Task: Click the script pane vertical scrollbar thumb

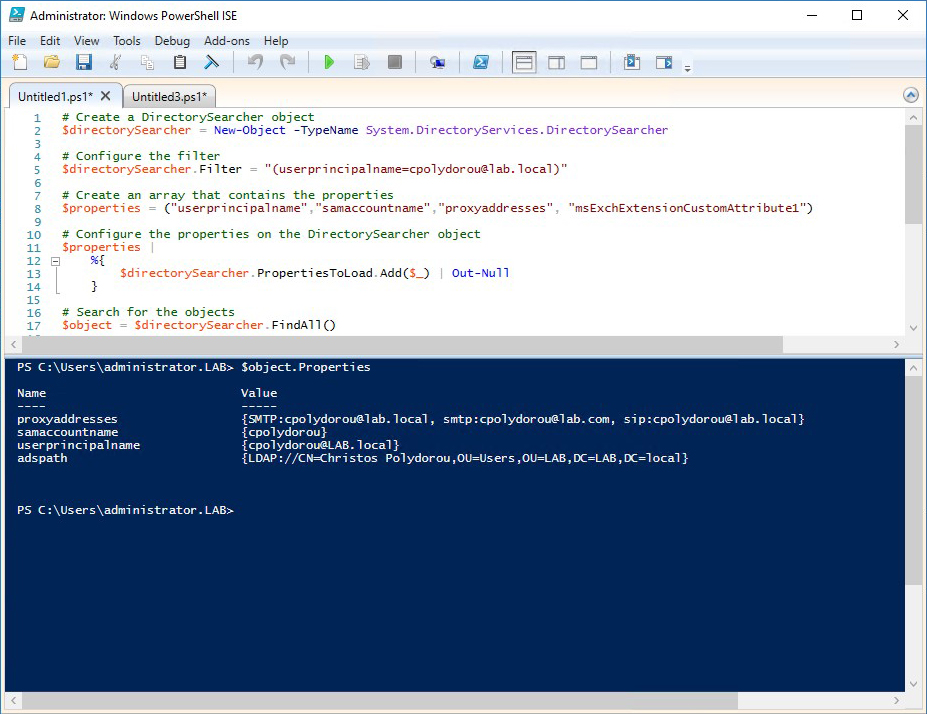Action: pos(913,174)
